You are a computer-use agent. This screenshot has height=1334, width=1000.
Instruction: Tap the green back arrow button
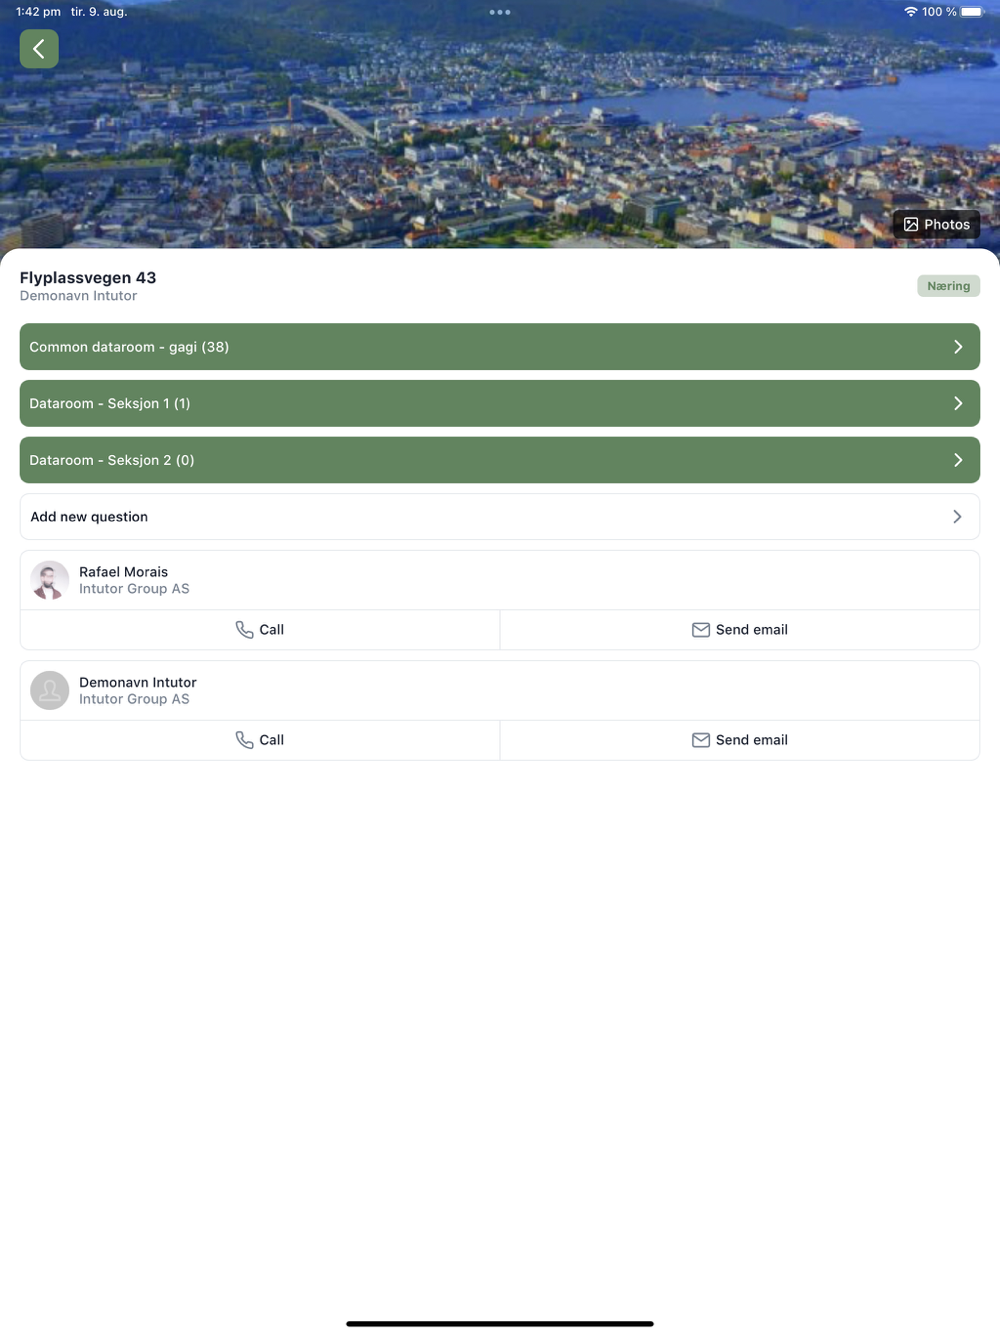(39, 49)
